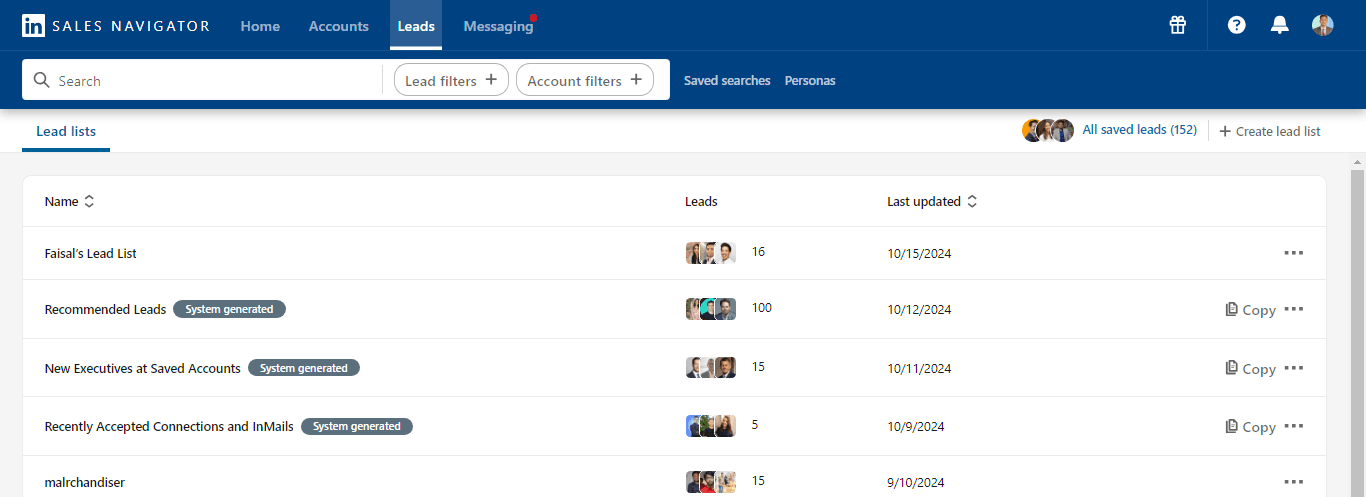The width and height of the screenshot is (1366, 497).
Task: Go to the Accounts tab
Action: point(338,26)
